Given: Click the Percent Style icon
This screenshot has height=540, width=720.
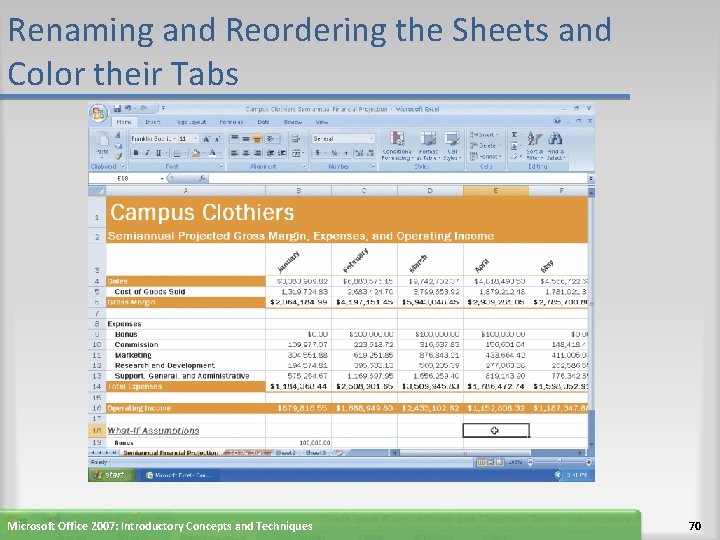Looking at the screenshot, I should [334, 153].
